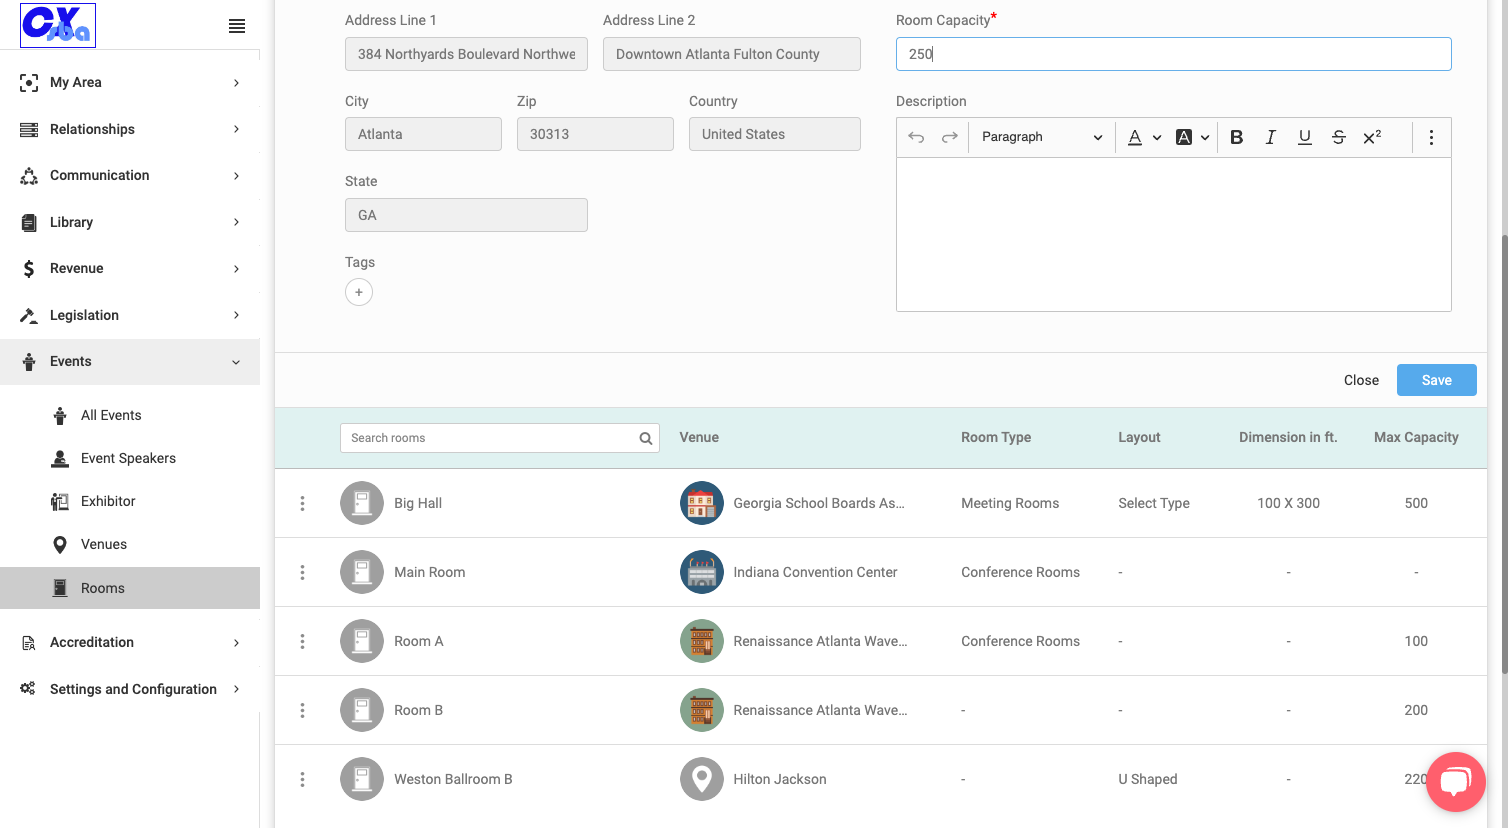Viewport: 1508px width, 828px height.
Task: Expand the Settings and Configuration menu
Action: click(130, 689)
